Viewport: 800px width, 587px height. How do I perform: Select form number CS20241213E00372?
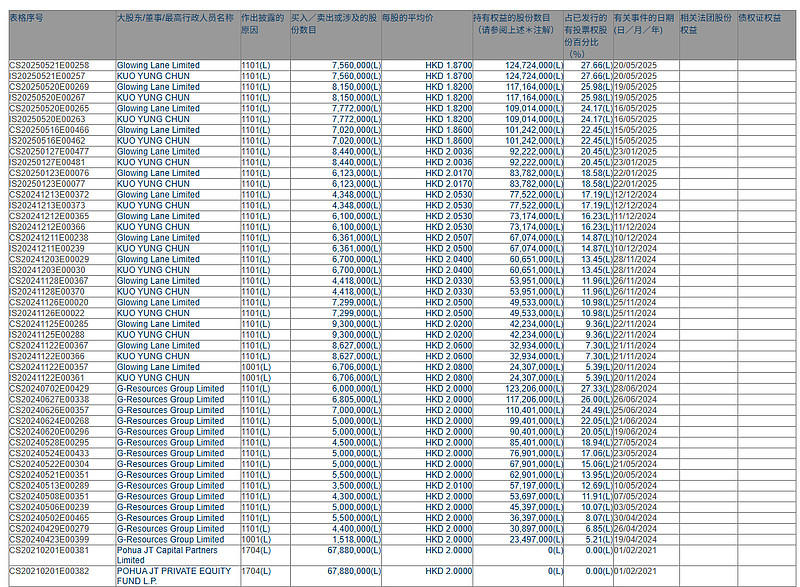tap(49, 194)
